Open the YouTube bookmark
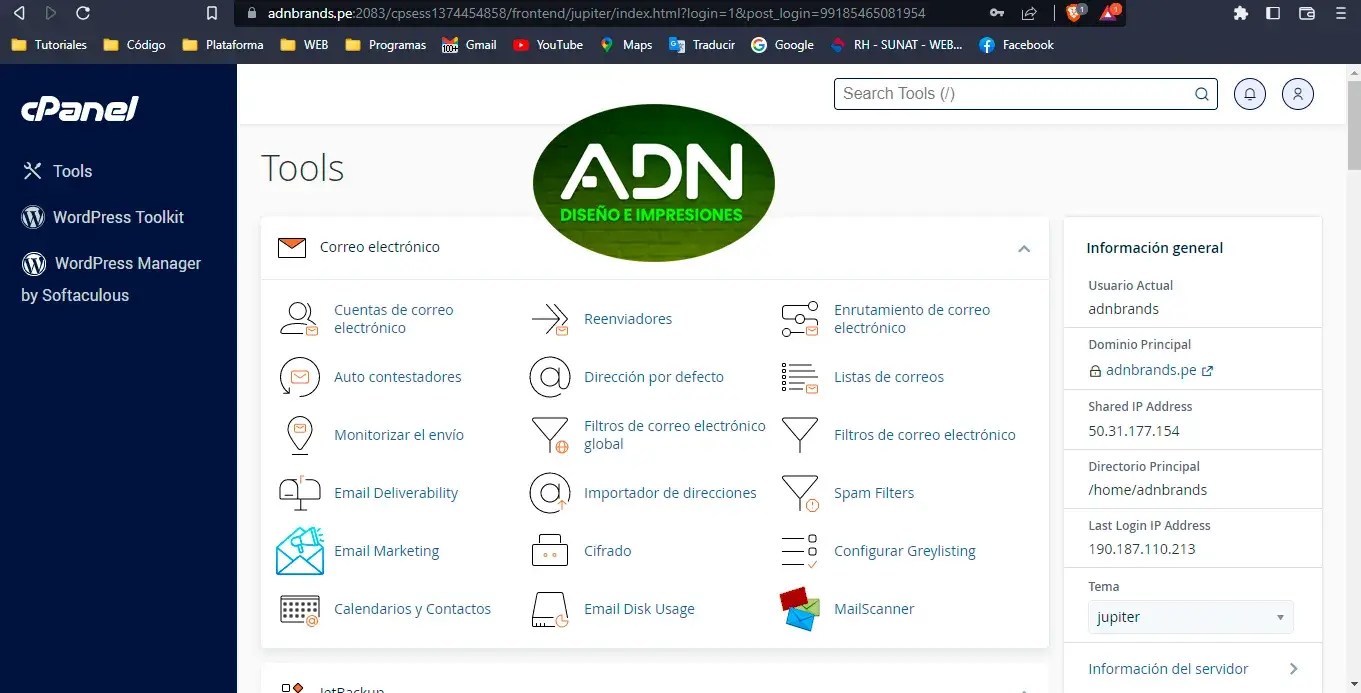Screen dimensions: 1361x693 pos(548,45)
